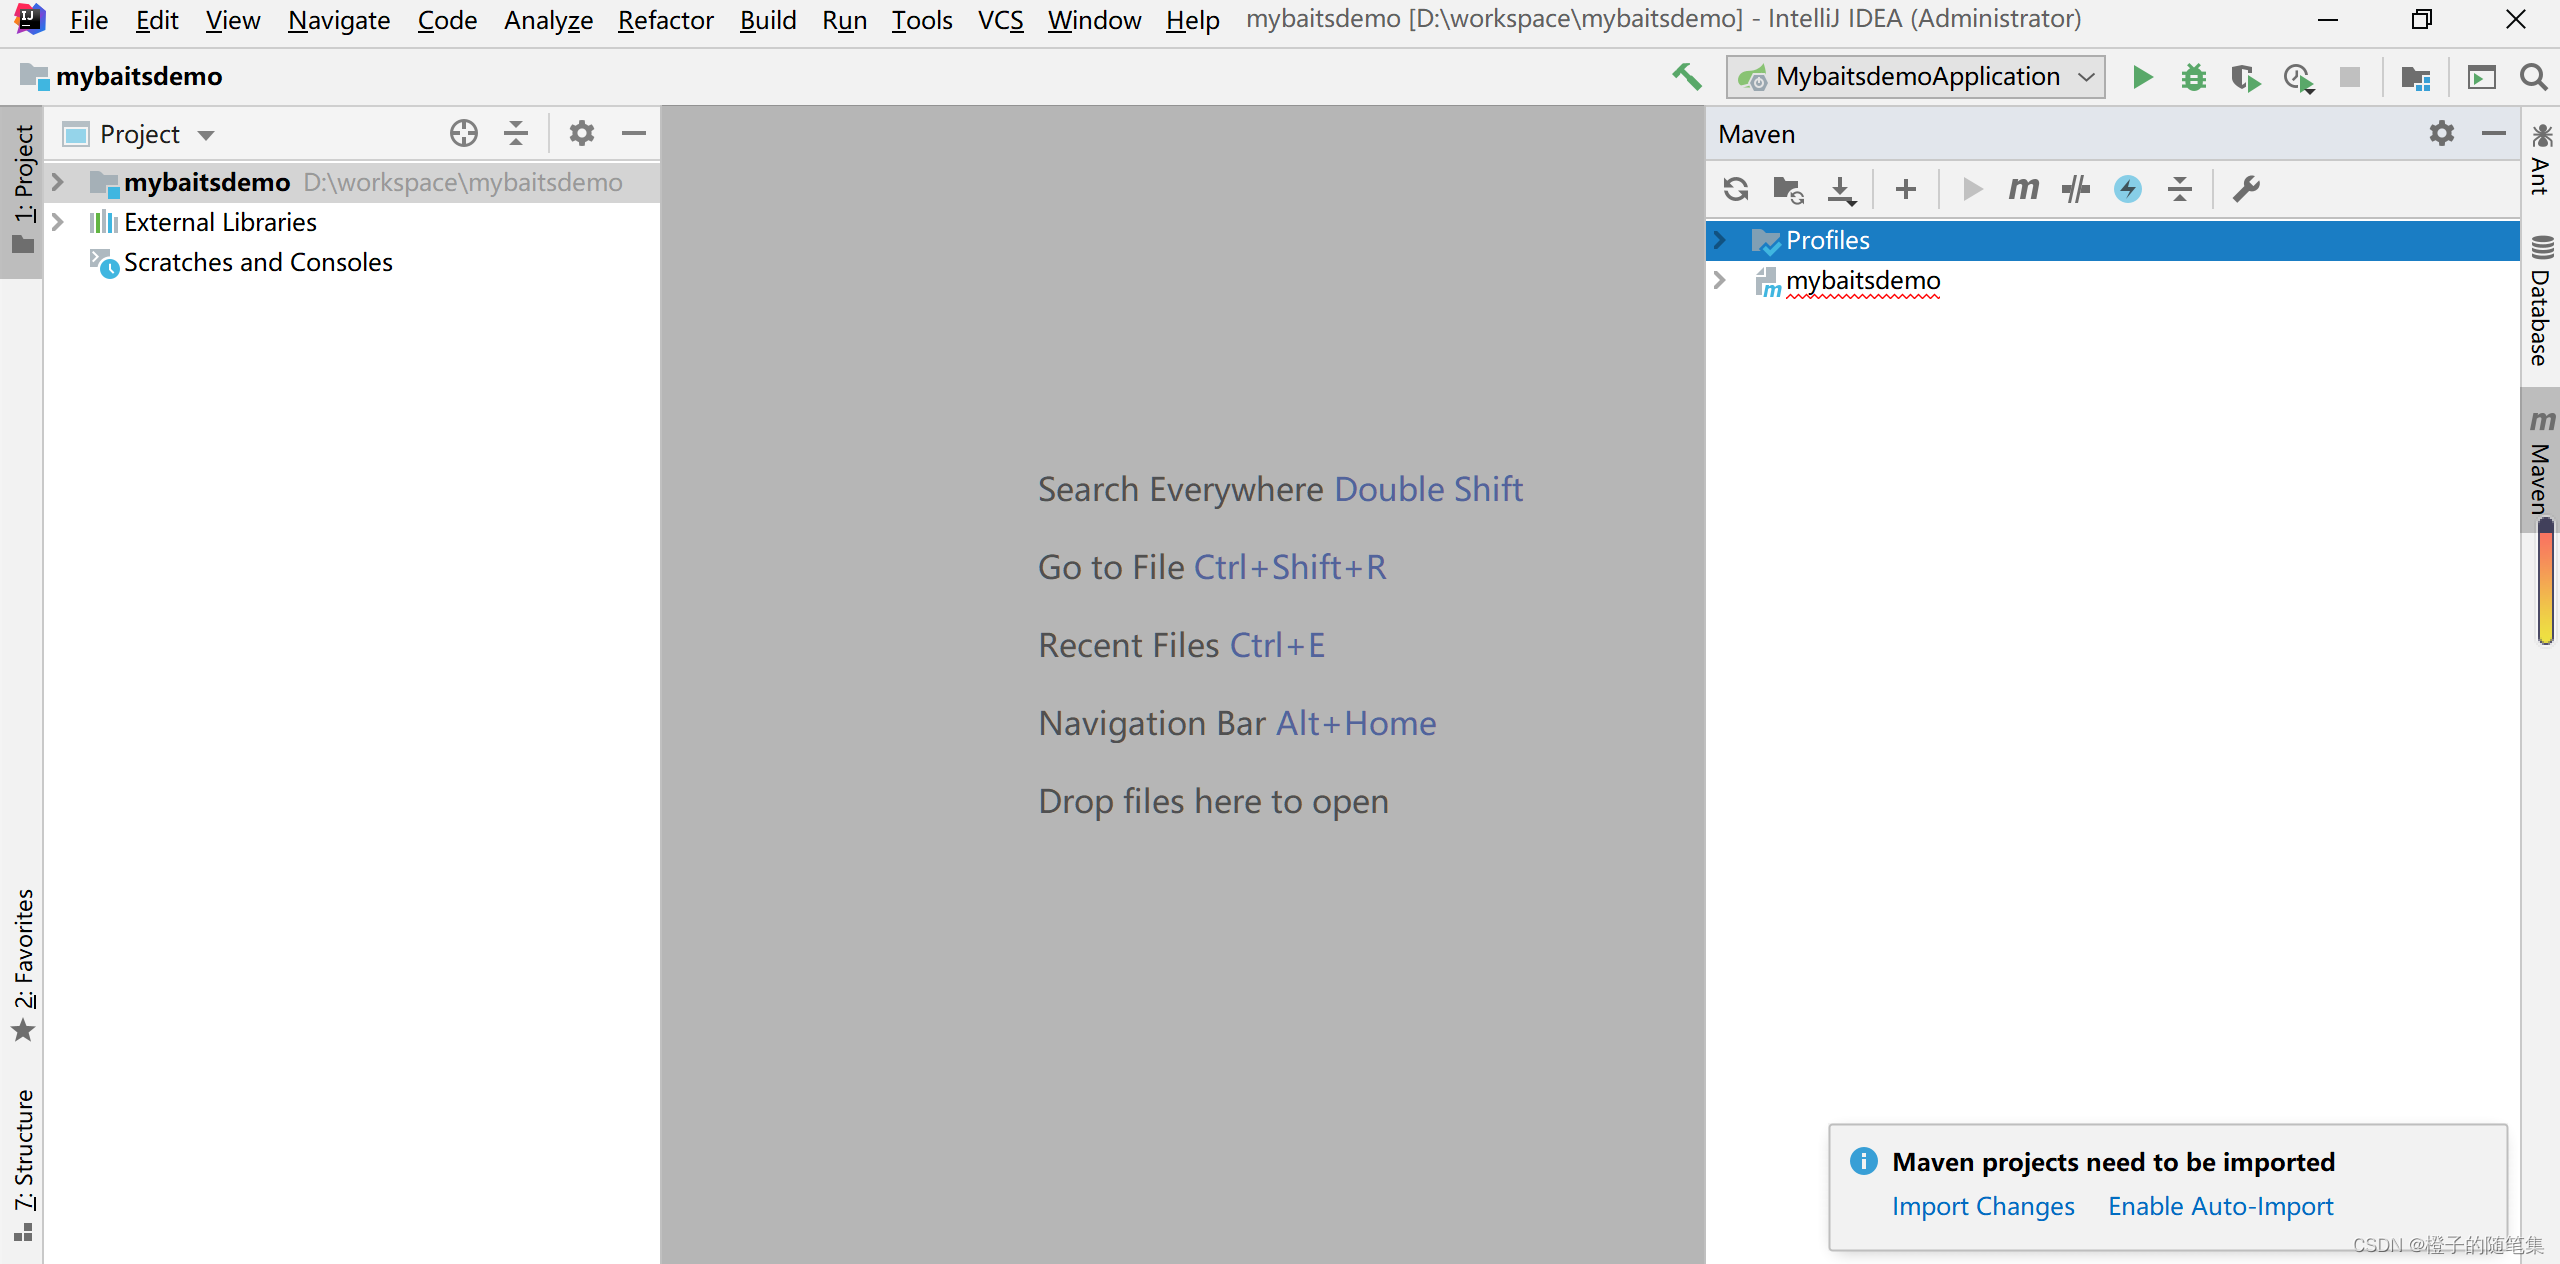Hide the Maven tool window
Screen dimensions: 2560x1264
[2494, 133]
